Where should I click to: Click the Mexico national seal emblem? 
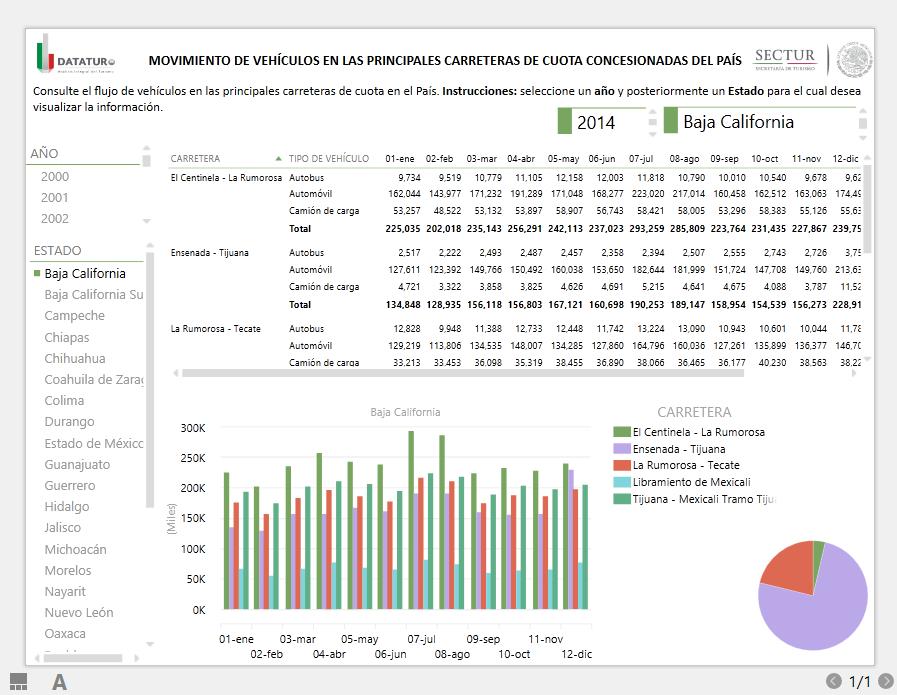coord(854,59)
